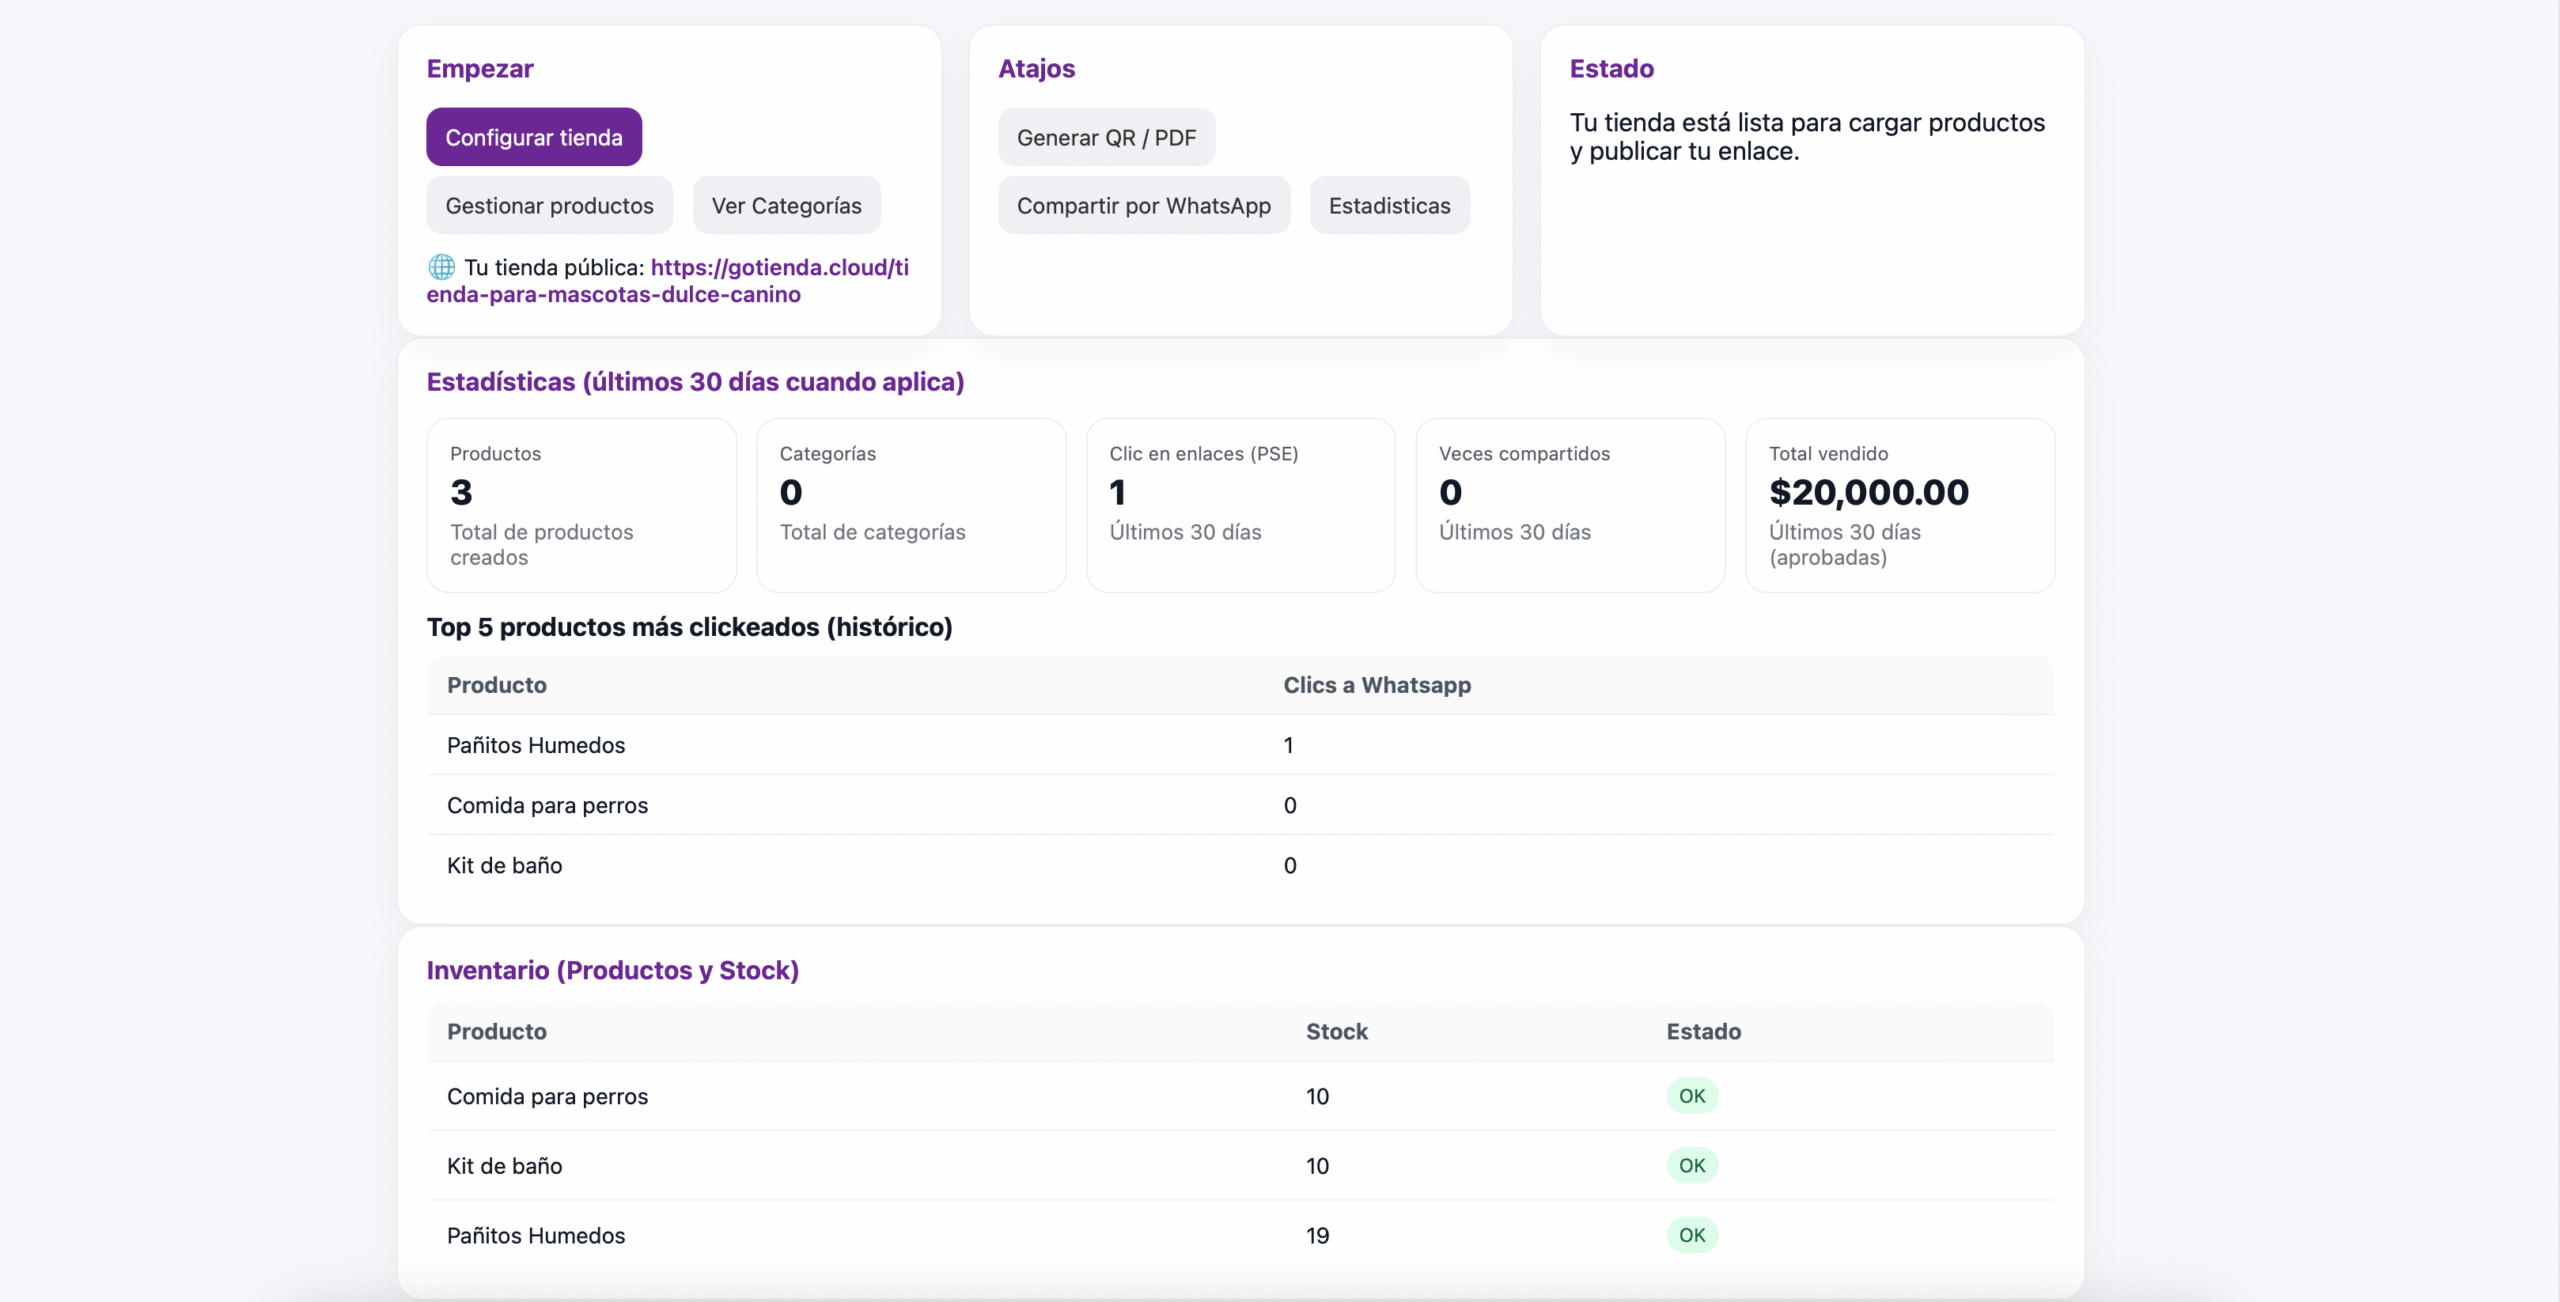The image size is (2560, 1302).
Task: Click Clics a Whatsapp column header
Action: 1377,685
